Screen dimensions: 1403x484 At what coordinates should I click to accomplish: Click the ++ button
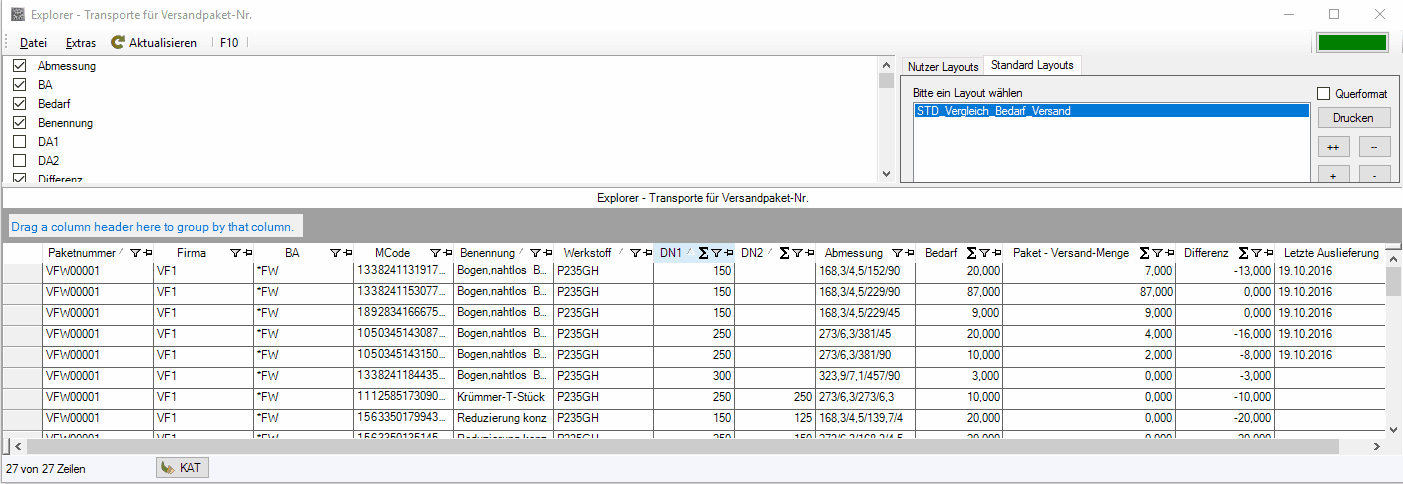[1333, 147]
